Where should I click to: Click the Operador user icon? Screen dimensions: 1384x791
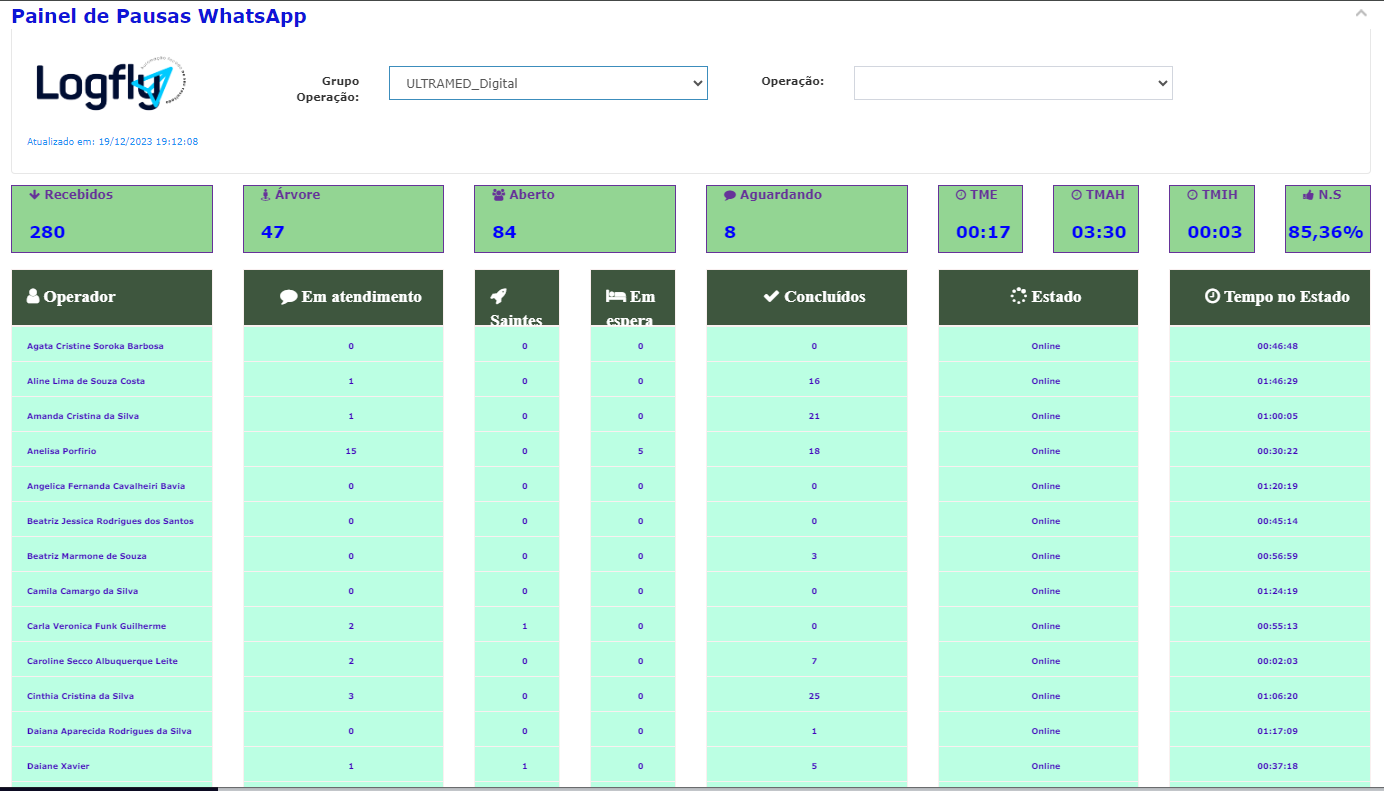coord(33,296)
